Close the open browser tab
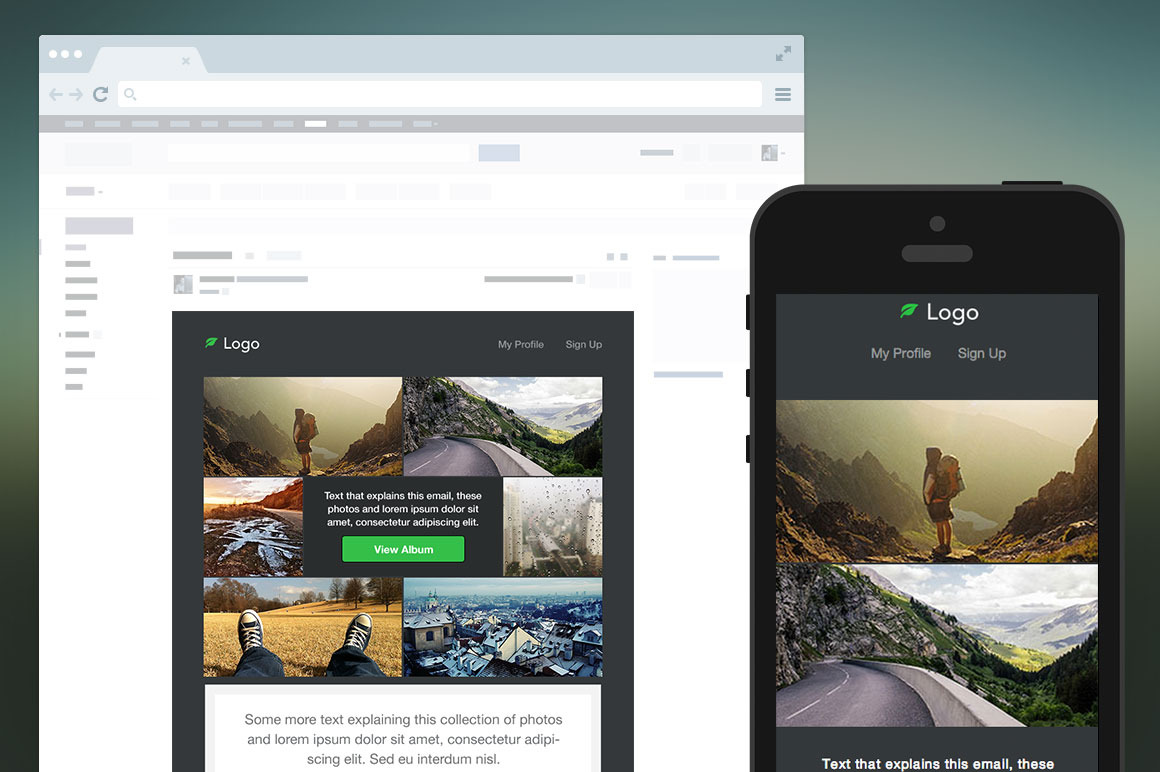The height and width of the screenshot is (772, 1160). coord(186,61)
